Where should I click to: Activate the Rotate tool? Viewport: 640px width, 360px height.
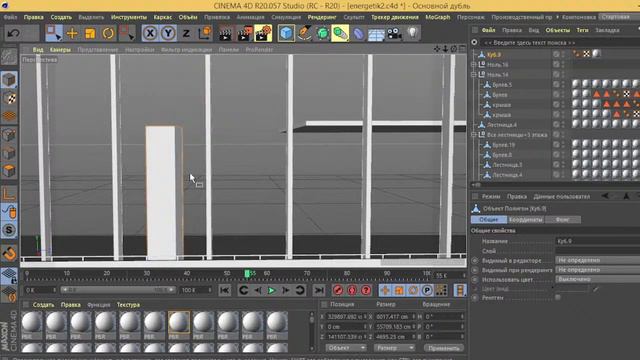108,33
